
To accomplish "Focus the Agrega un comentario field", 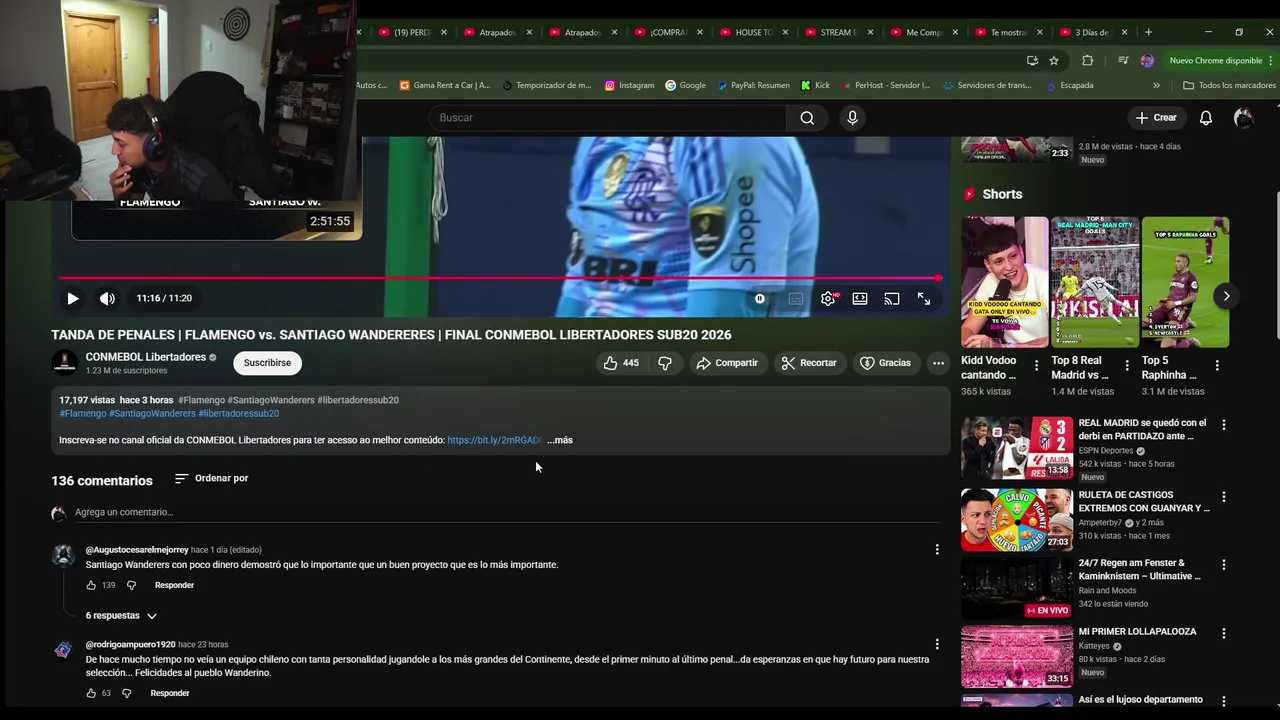I will click(507, 512).
